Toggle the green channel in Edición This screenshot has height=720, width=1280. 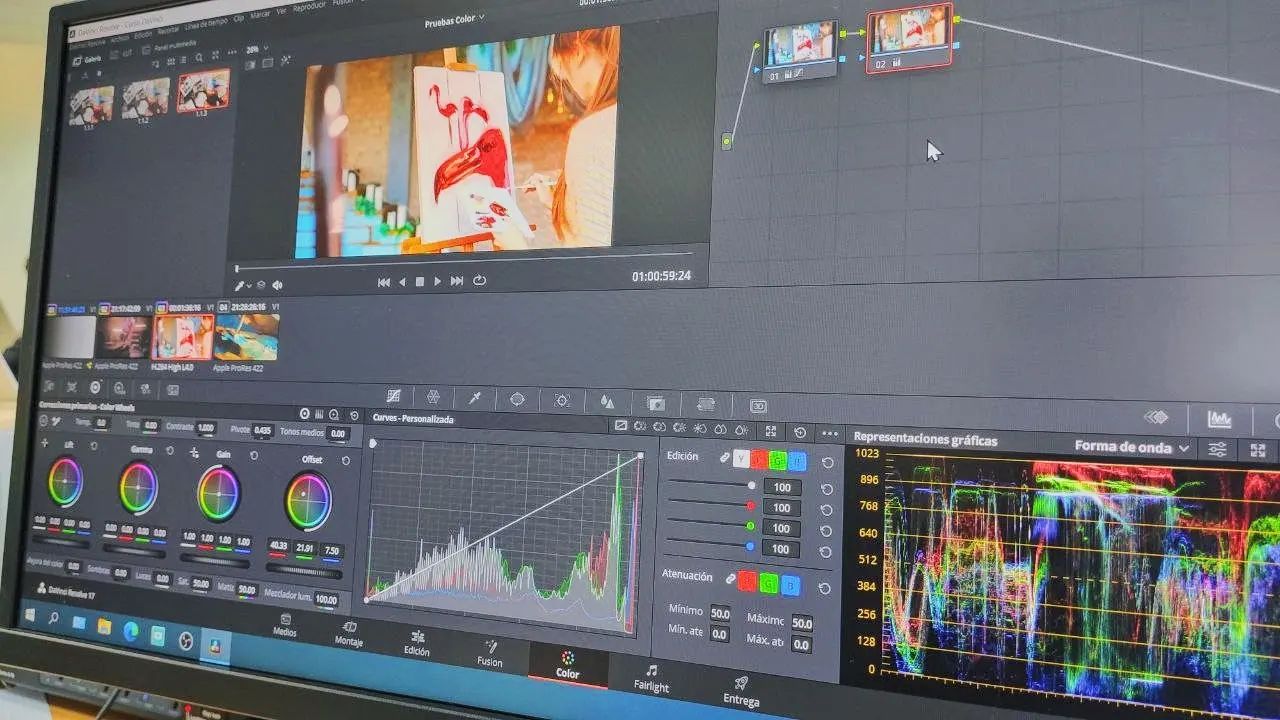778,460
